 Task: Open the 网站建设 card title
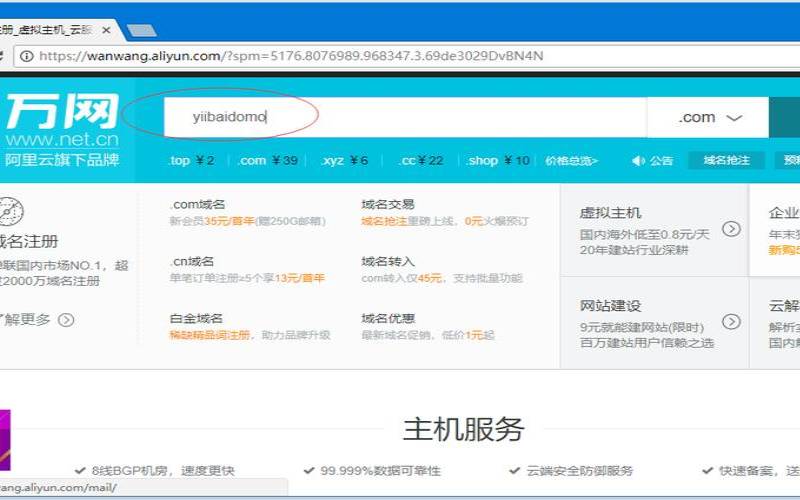click(610, 306)
